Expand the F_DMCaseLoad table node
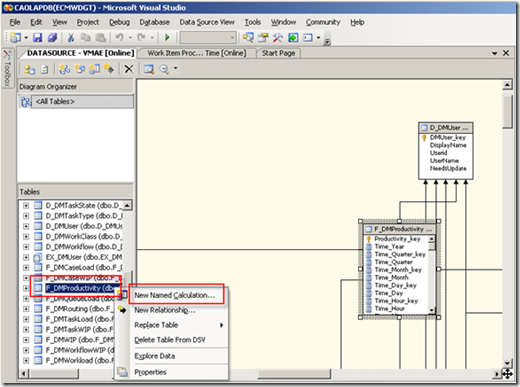Viewport: 520px width, 387px height. (x=26, y=268)
